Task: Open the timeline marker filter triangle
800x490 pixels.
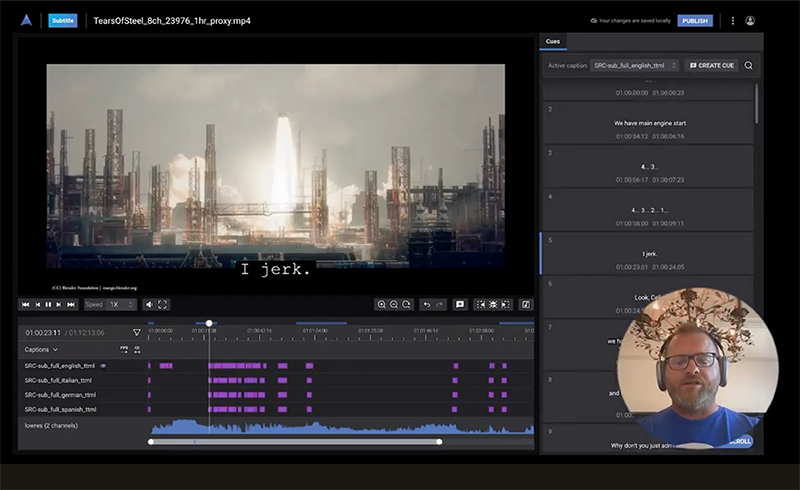Action: [x=137, y=332]
